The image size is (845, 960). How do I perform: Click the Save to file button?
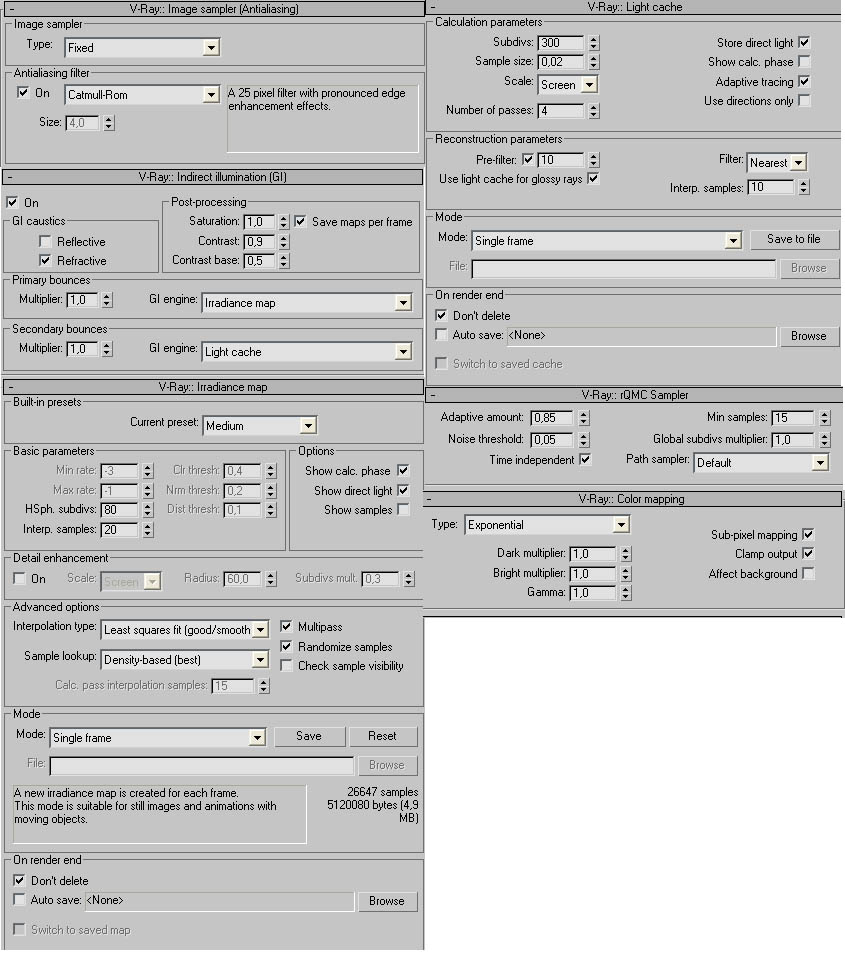[794, 239]
